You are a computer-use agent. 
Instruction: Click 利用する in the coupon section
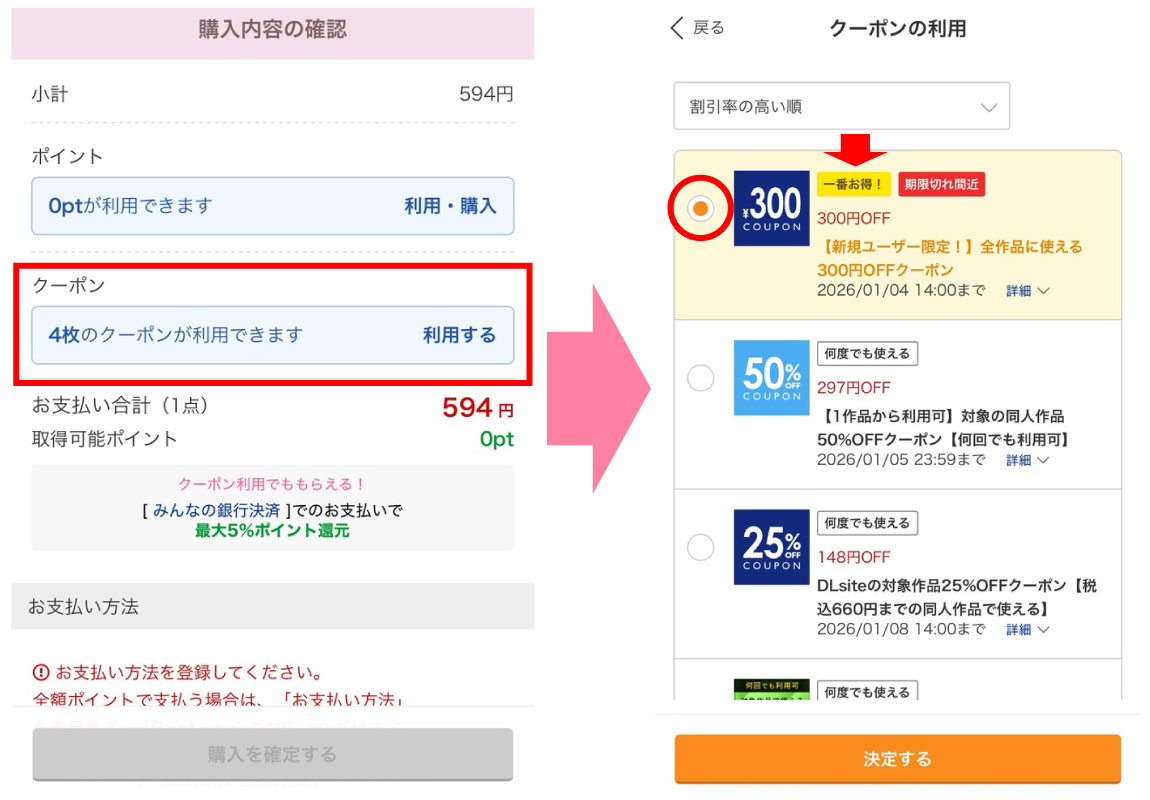[459, 335]
